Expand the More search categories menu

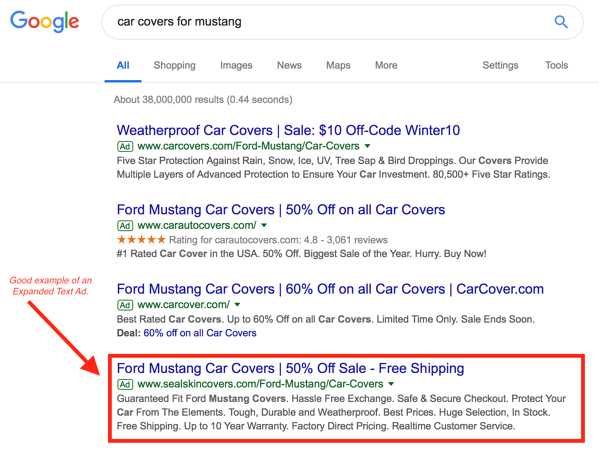point(386,65)
